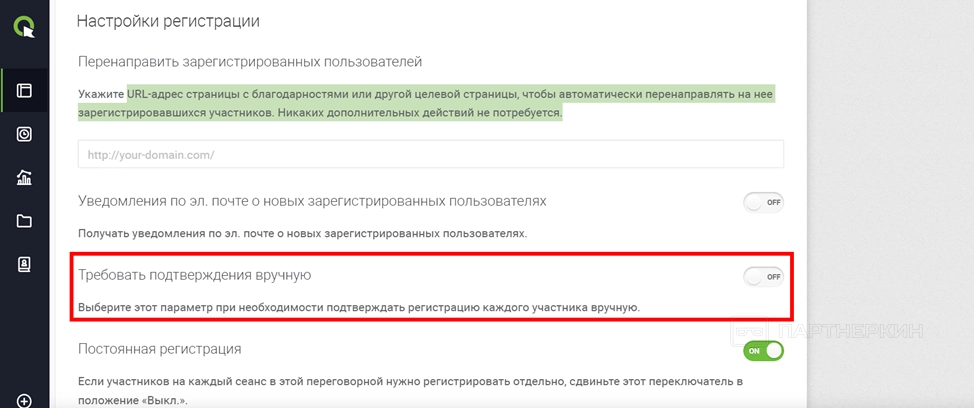The width and height of the screenshot is (974, 408).
Task: Click the plus icon at the sidebar bottom
Action: click(x=24, y=401)
